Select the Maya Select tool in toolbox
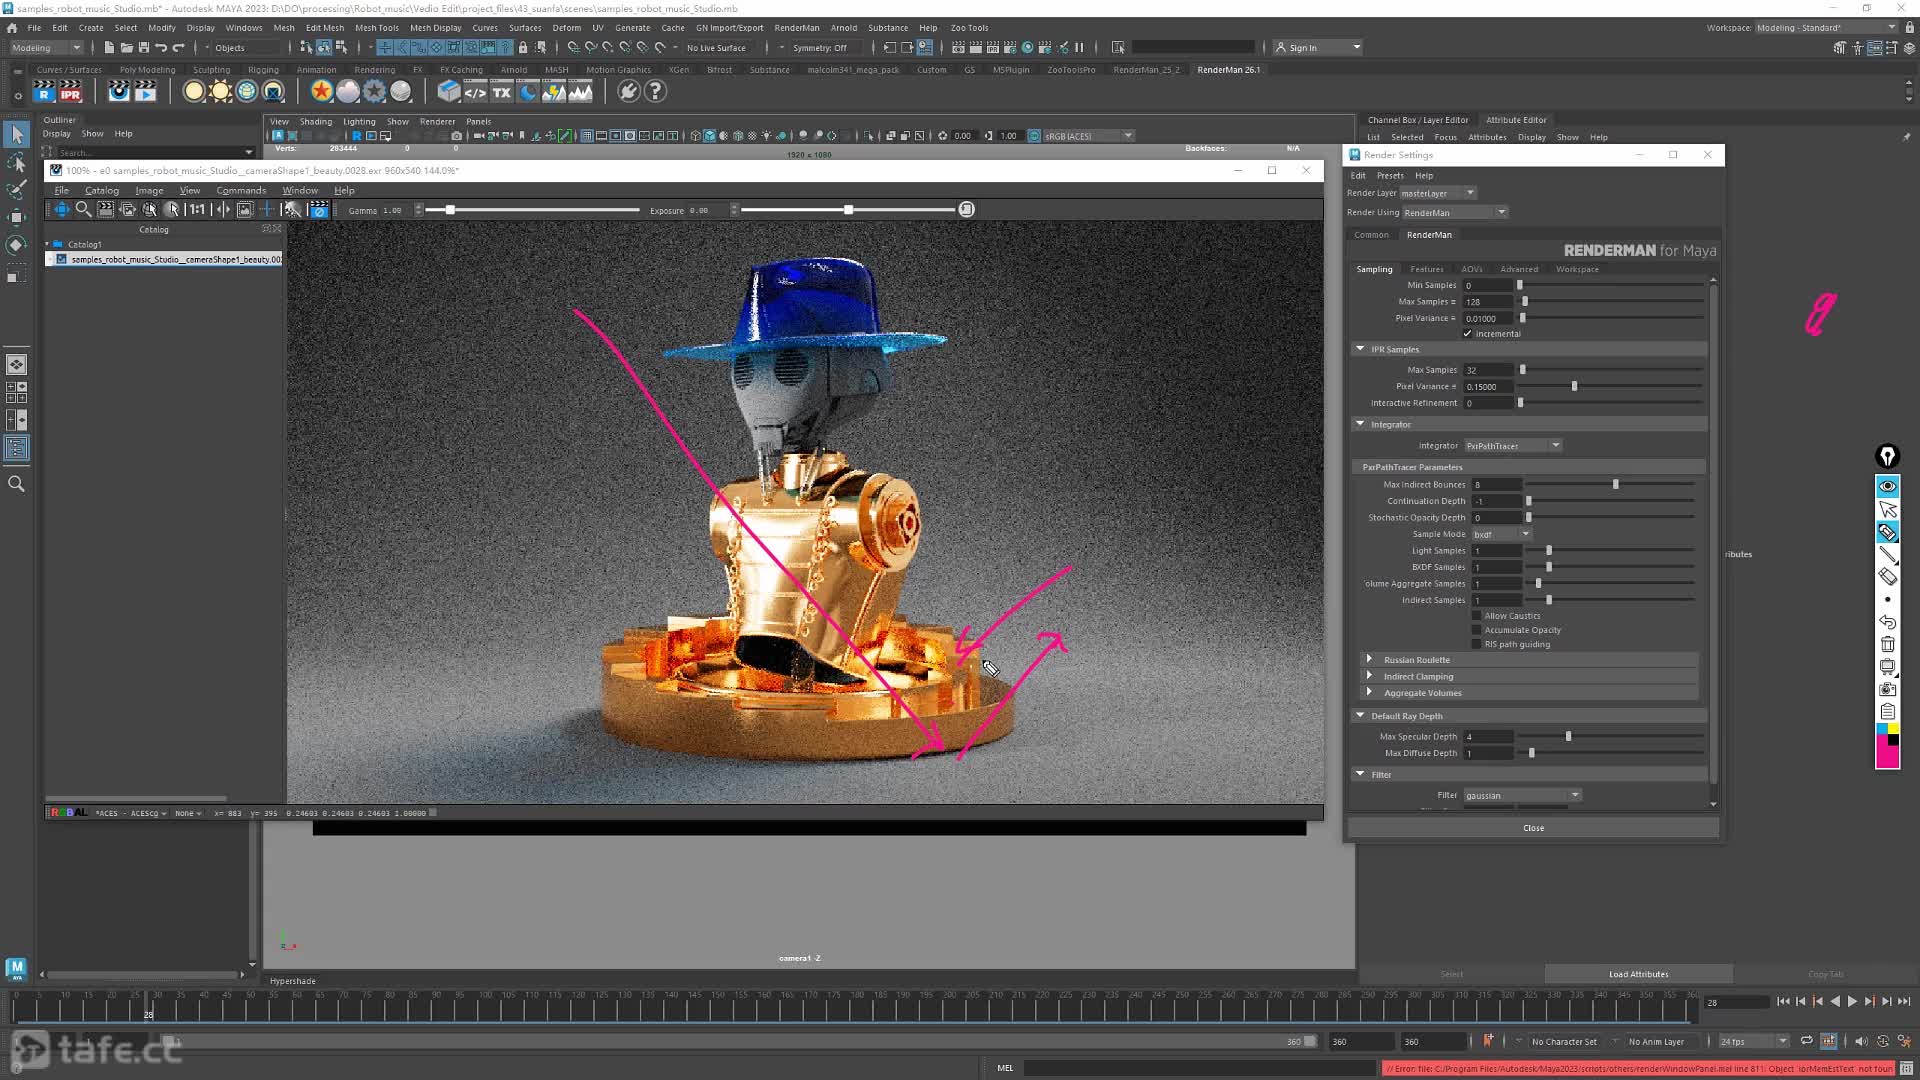This screenshot has height=1080, width=1920. point(16,134)
